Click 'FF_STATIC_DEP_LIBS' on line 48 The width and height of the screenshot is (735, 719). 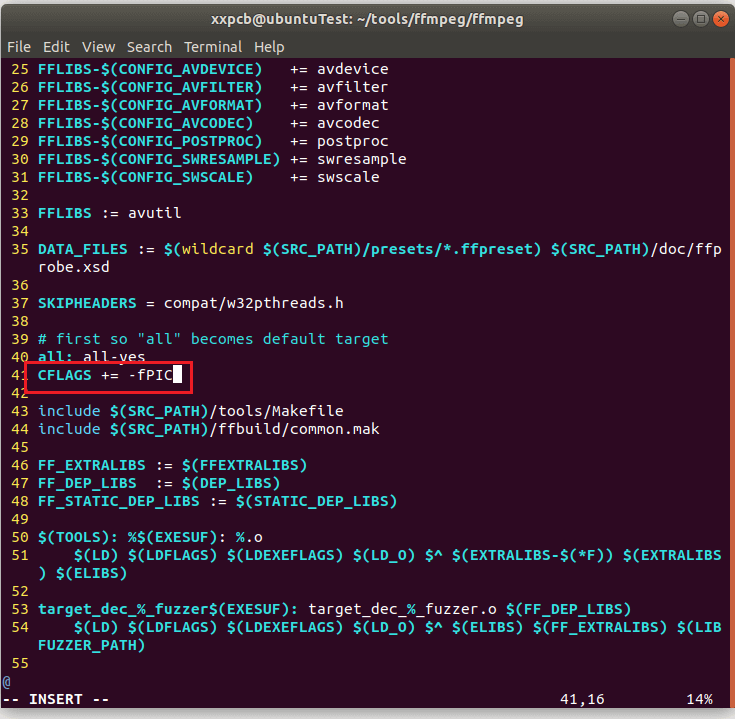(118, 502)
